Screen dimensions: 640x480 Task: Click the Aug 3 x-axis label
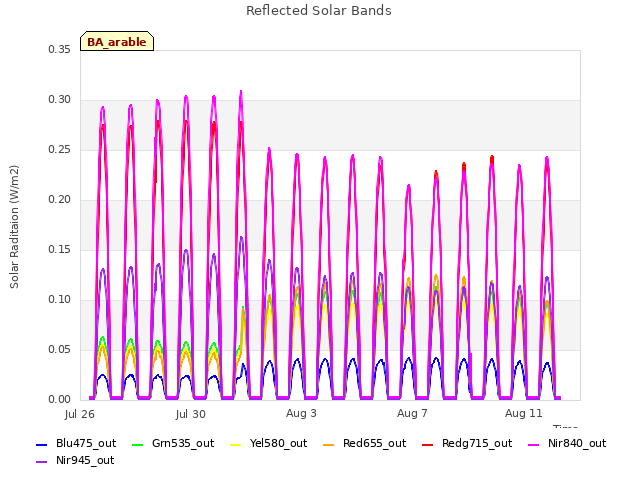(301, 413)
